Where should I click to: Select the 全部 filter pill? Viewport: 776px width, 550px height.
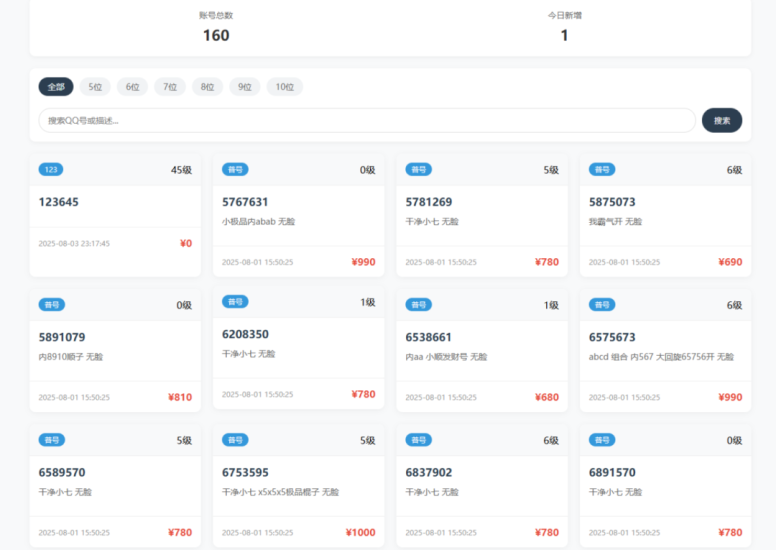(x=56, y=87)
